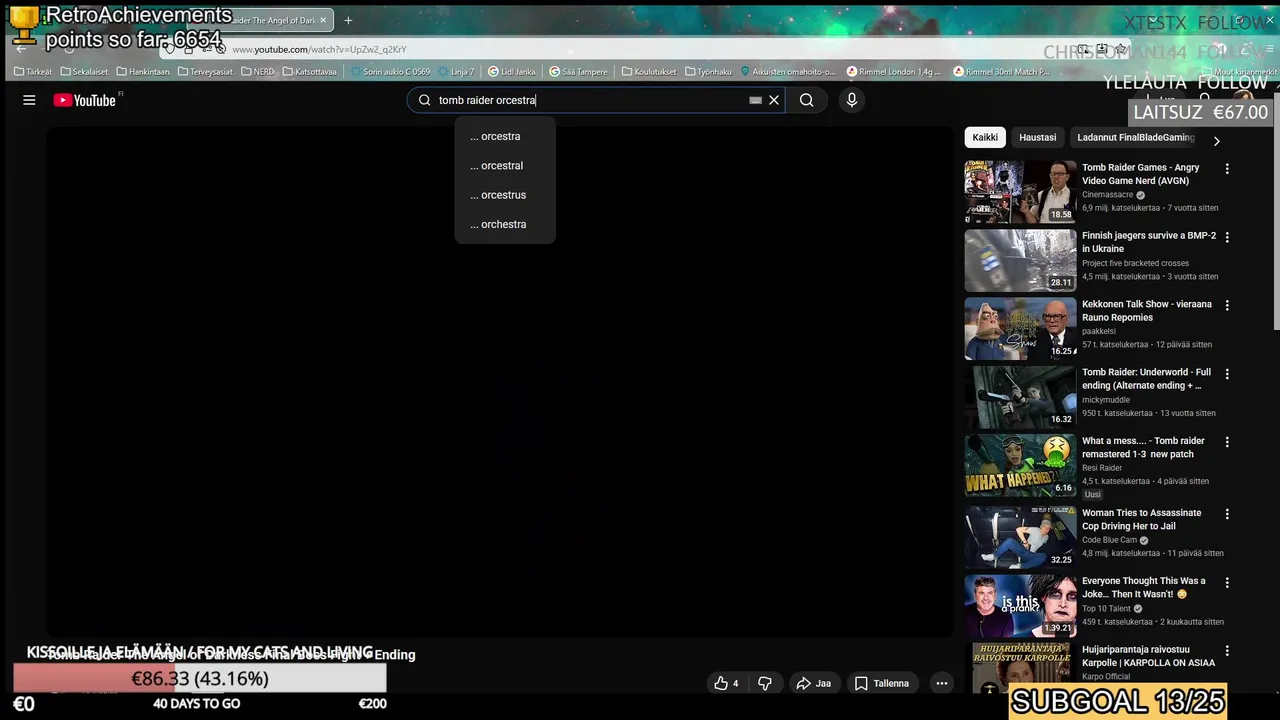This screenshot has width=1280, height=720.
Task: Open the Resi Raider channel name
Action: coord(1102,468)
